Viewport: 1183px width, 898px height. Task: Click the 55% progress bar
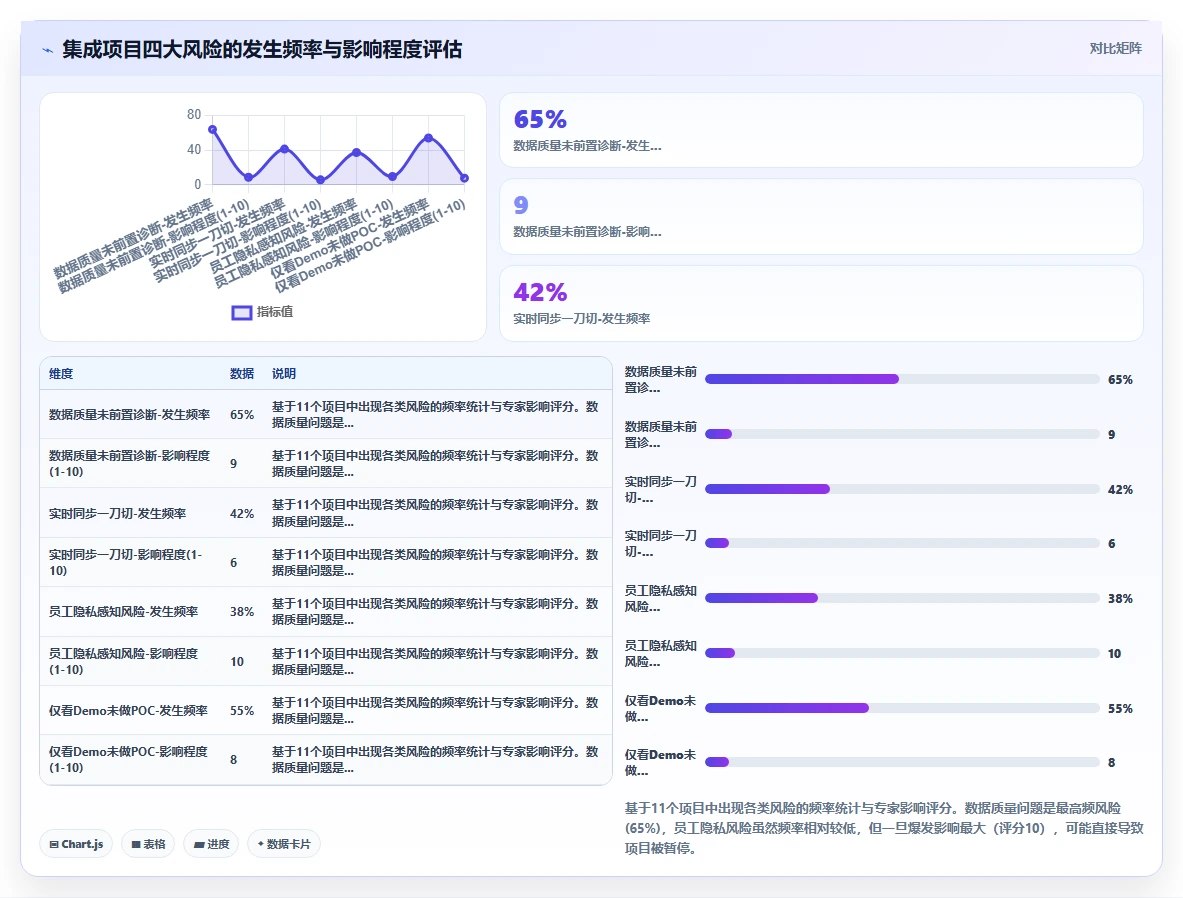coord(902,708)
